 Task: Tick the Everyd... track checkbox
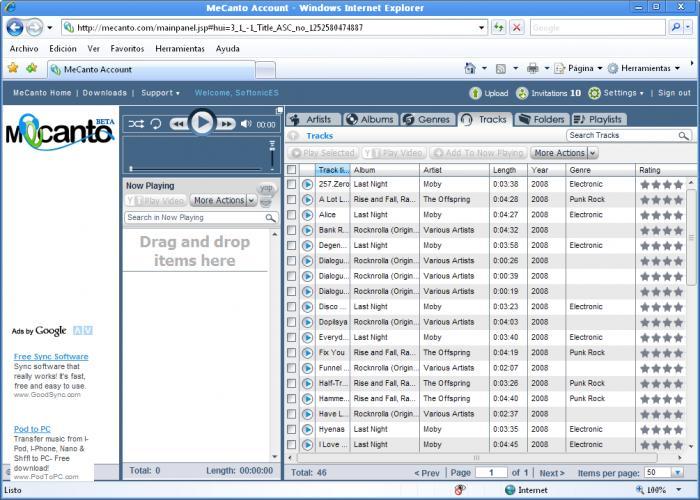pyautogui.click(x=292, y=337)
